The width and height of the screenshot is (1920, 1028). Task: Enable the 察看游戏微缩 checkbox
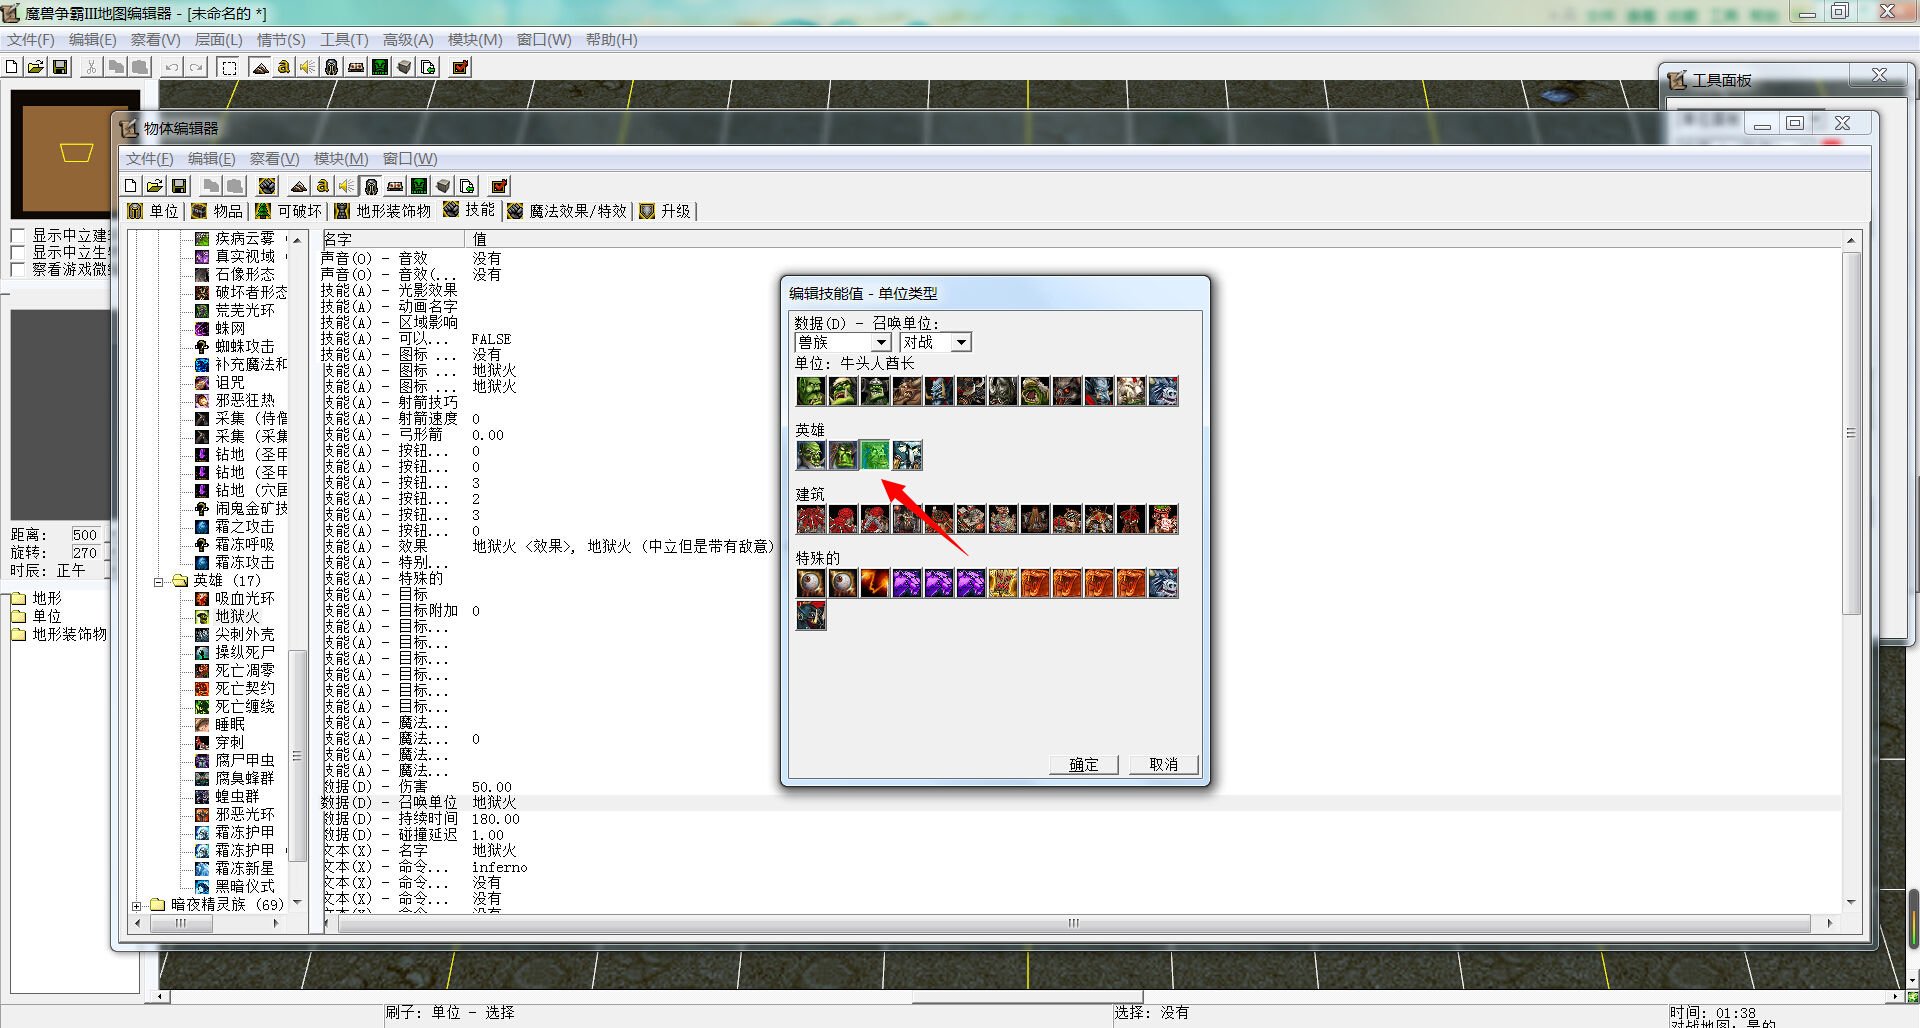coord(18,270)
